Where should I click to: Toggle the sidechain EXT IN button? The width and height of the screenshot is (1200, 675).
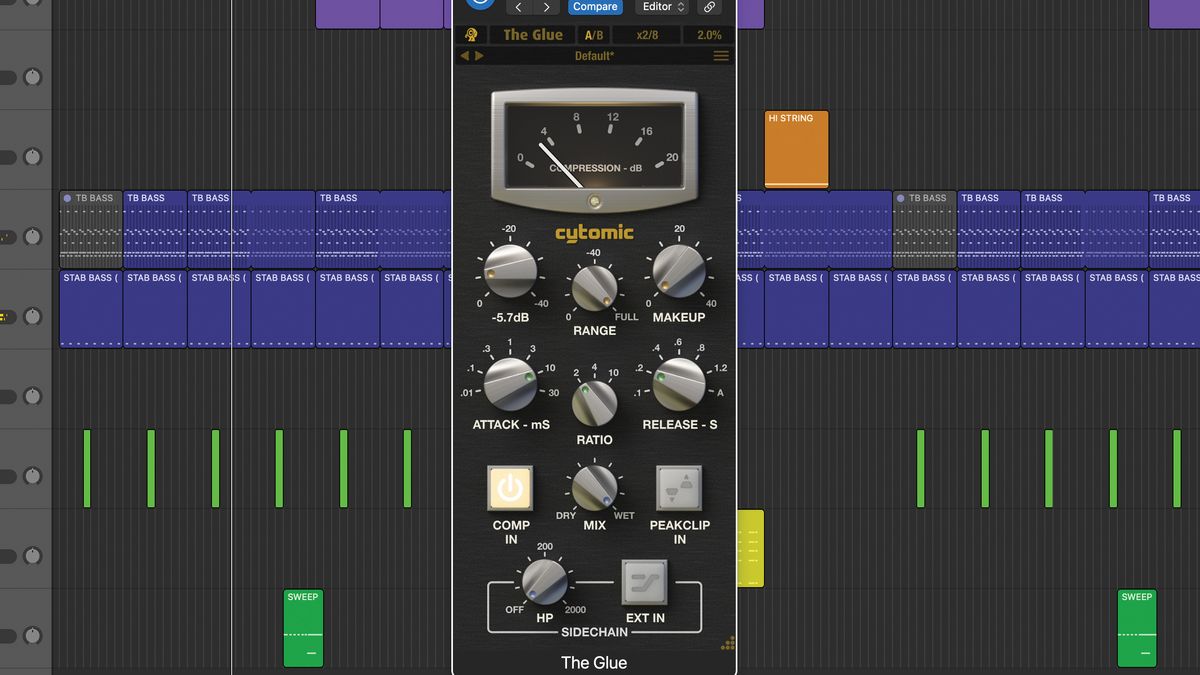pos(645,582)
